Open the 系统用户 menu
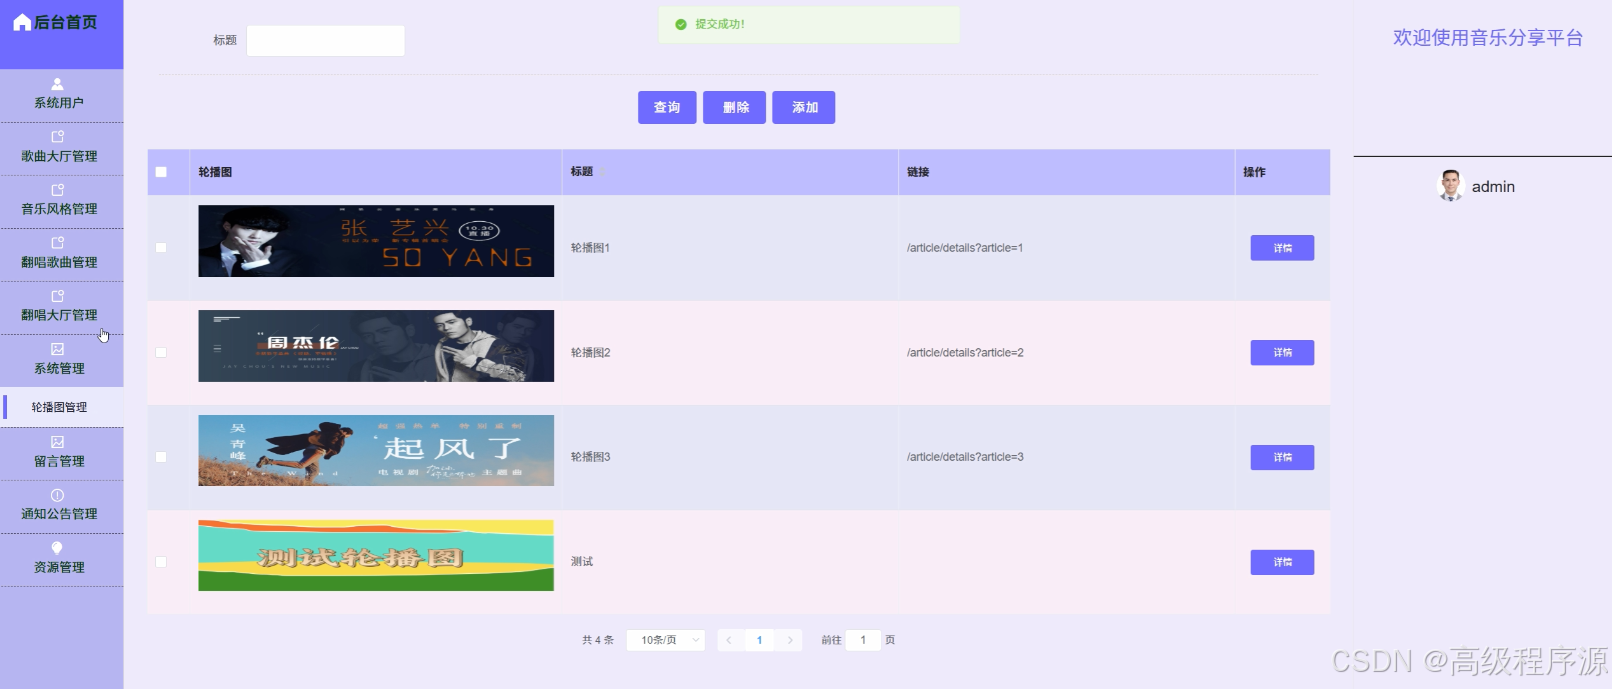This screenshot has width=1612, height=689. (61, 96)
